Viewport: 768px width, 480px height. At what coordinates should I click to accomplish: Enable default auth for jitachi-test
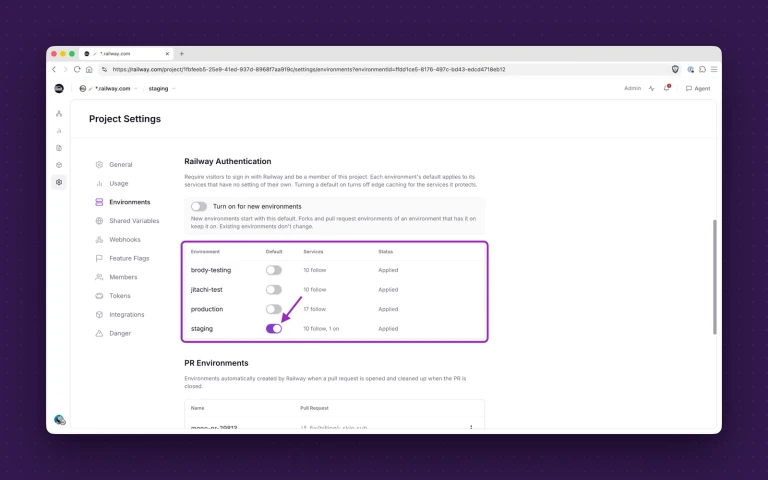[274, 289]
